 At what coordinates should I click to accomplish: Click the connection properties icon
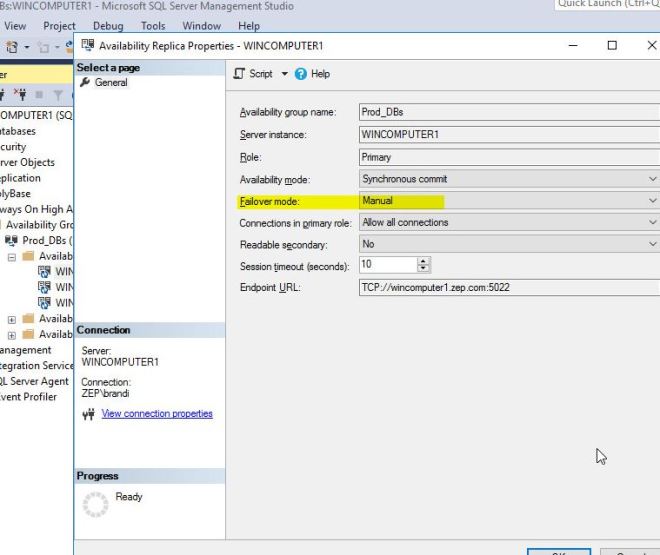88,414
